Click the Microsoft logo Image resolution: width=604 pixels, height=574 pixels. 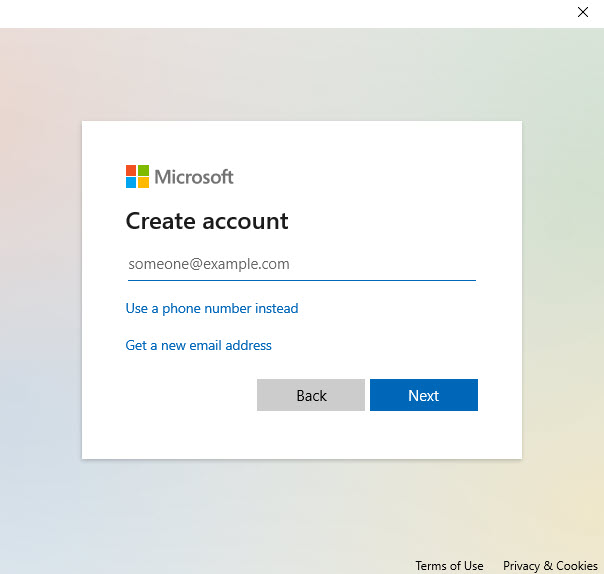[180, 177]
